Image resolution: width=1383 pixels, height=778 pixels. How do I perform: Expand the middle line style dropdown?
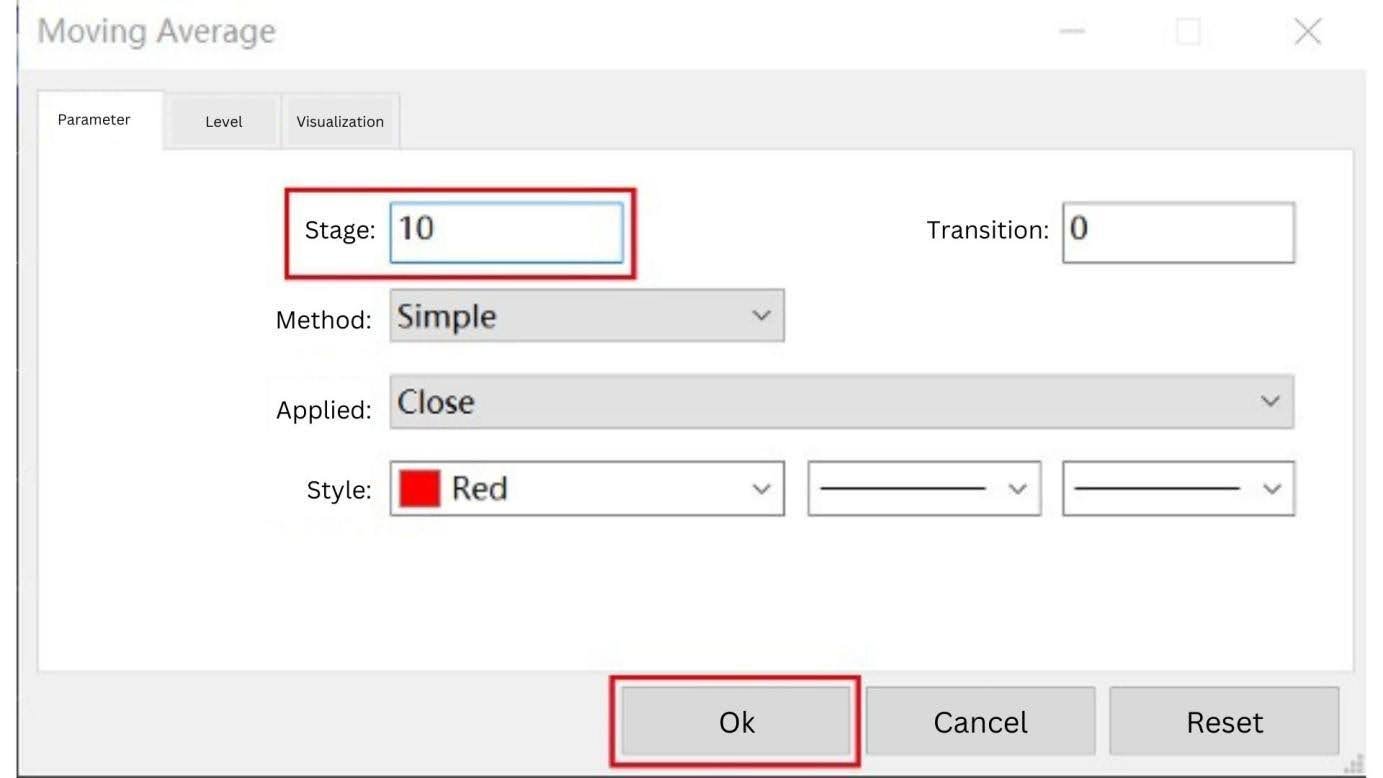923,488
